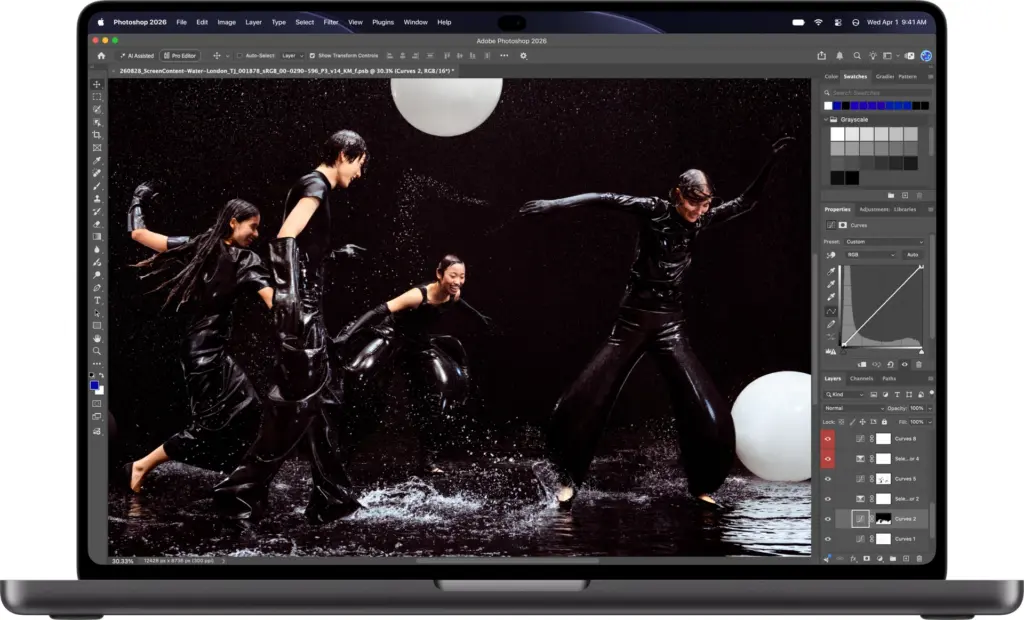Hide the Curves 2 layer
This screenshot has width=1024, height=620.
coord(827,519)
